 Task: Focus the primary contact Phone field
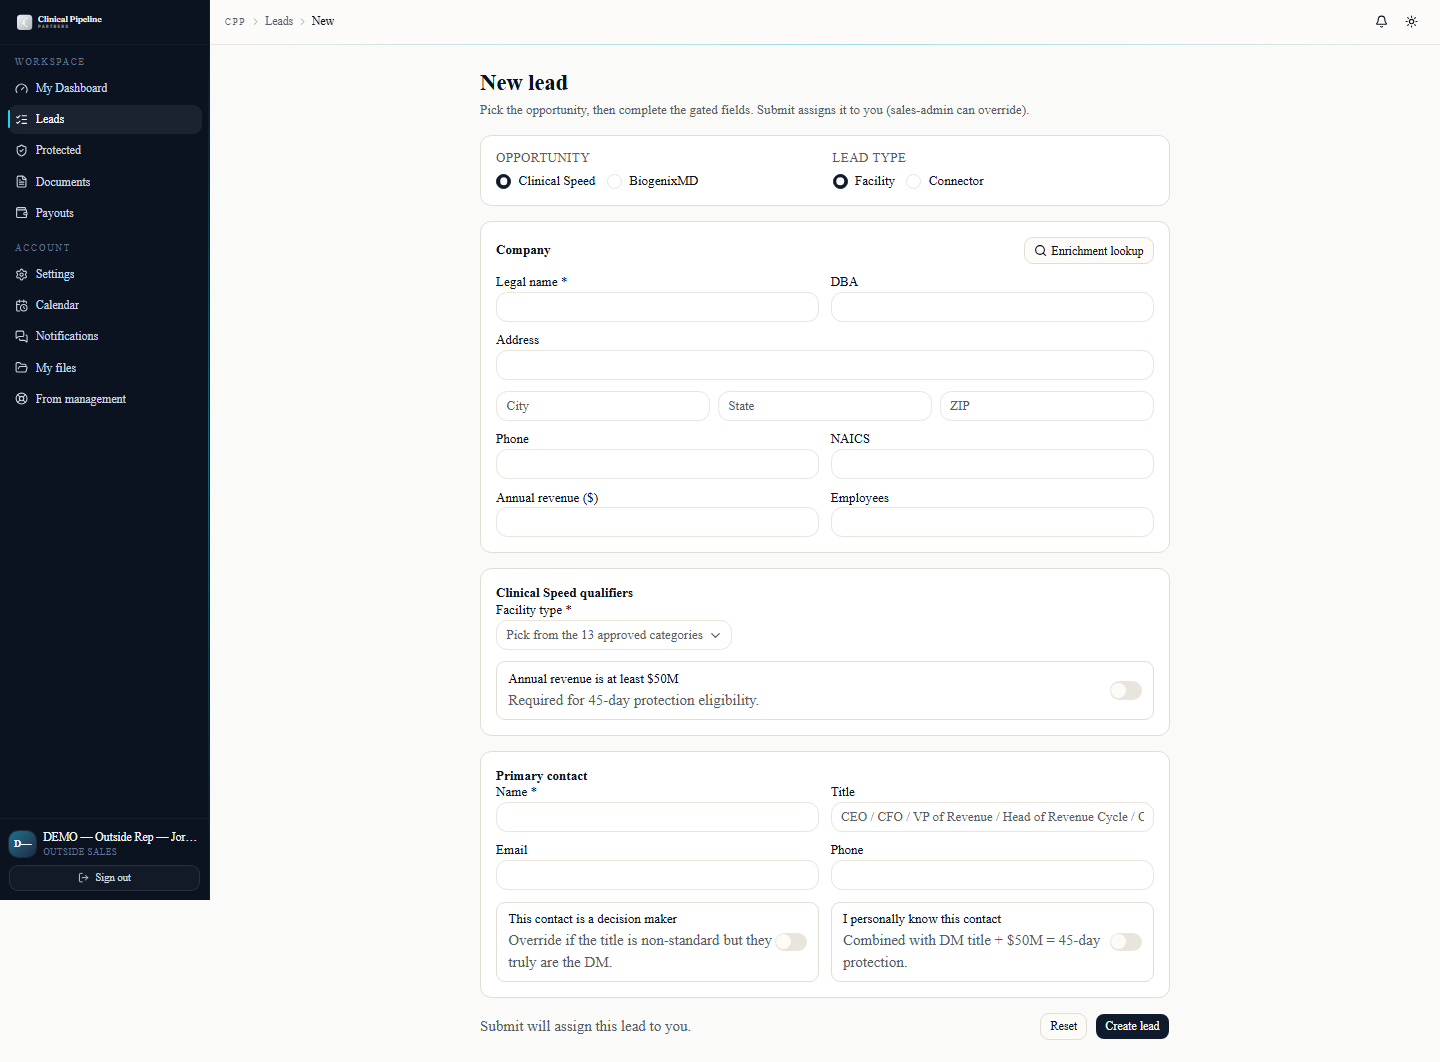coord(992,875)
